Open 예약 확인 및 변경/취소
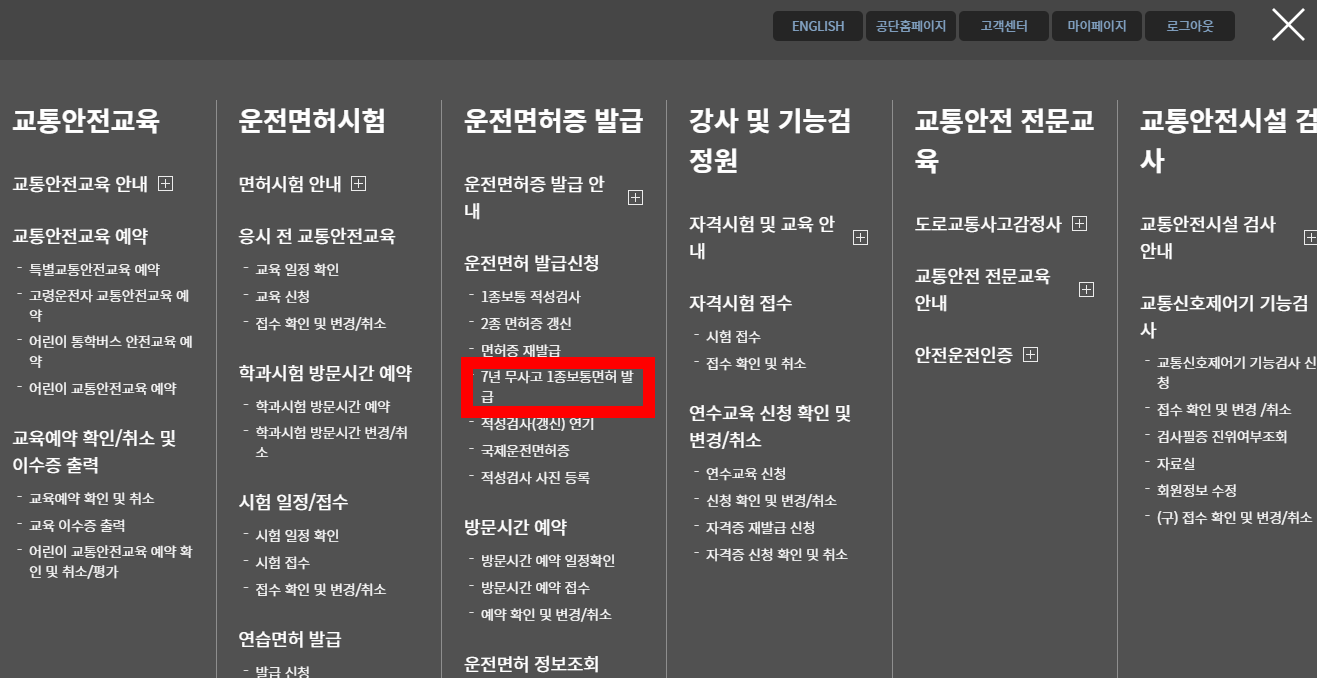 pyautogui.click(x=546, y=615)
